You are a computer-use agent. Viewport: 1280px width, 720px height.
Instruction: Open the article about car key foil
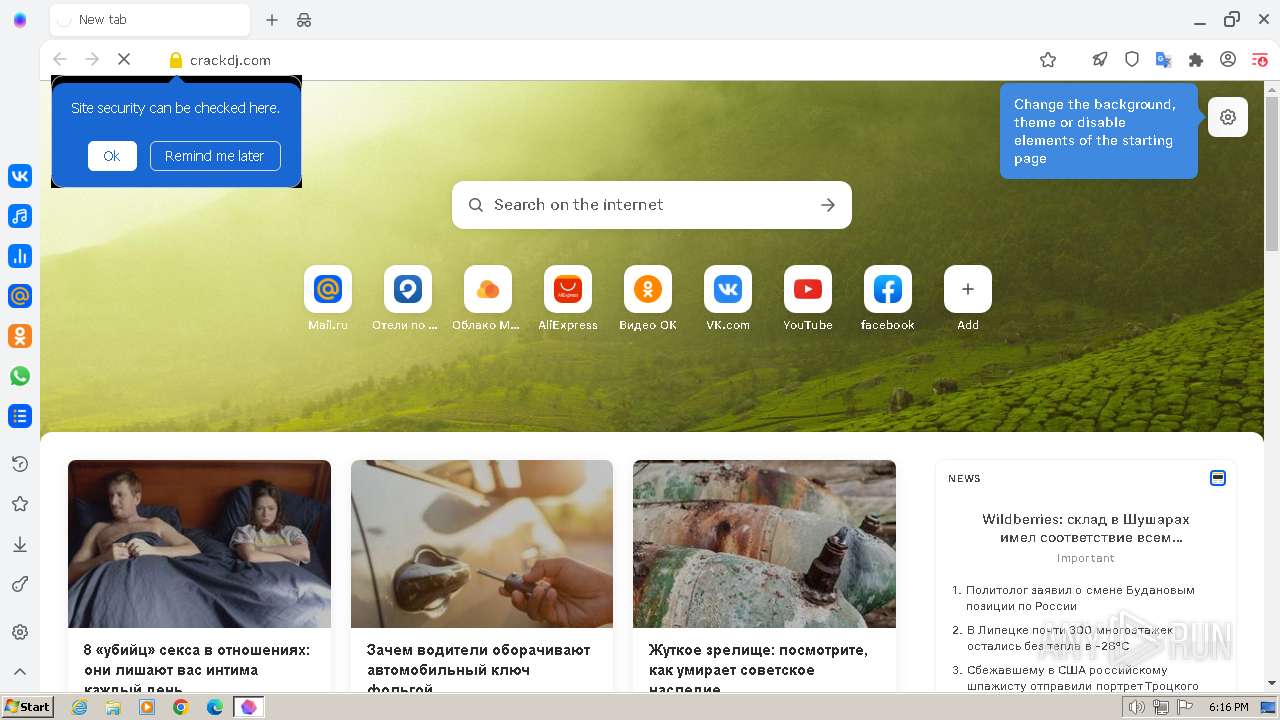(x=482, y=575)
